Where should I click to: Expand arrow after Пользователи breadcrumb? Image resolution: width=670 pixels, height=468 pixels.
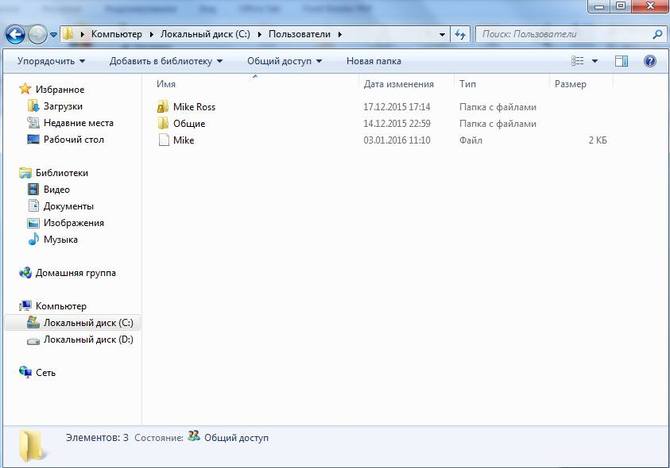coord(340,35)
